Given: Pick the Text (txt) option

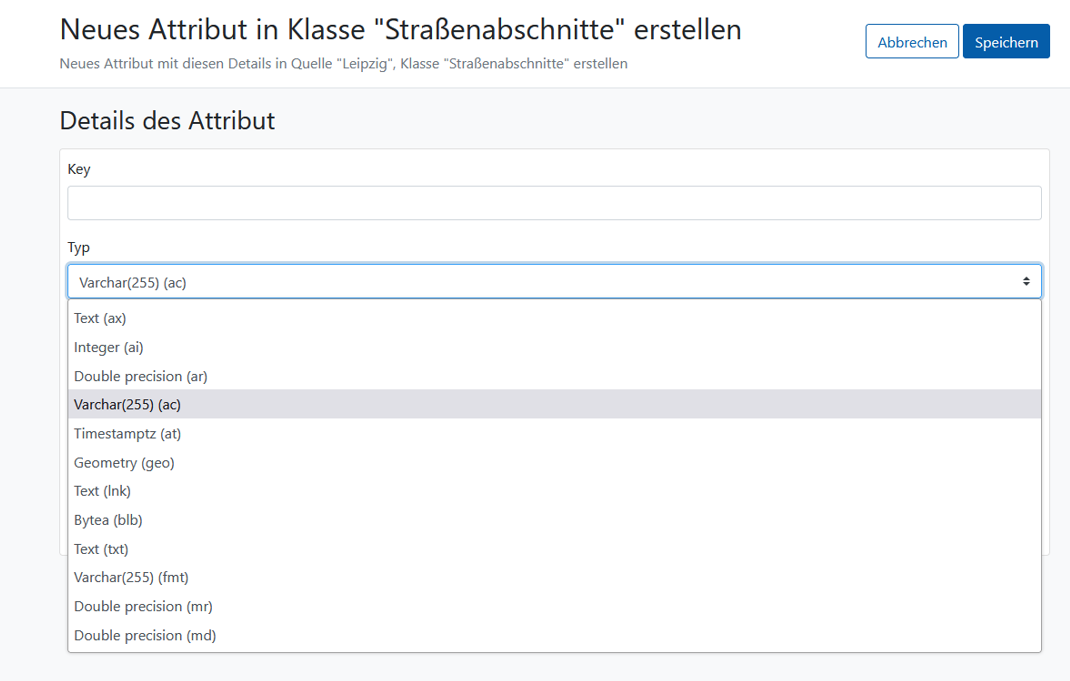Looking at the screenshot, I should click(554, 549).
